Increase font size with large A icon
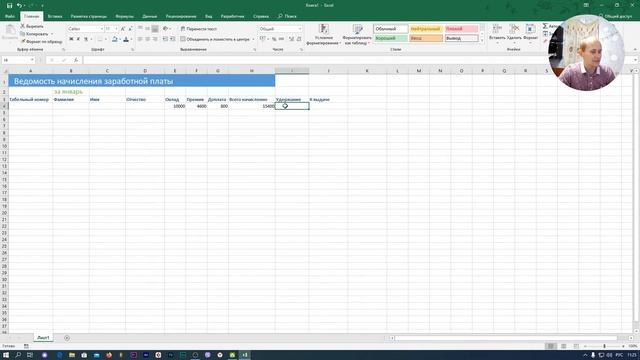Viewport: 640px width, 360px height. 123,29
